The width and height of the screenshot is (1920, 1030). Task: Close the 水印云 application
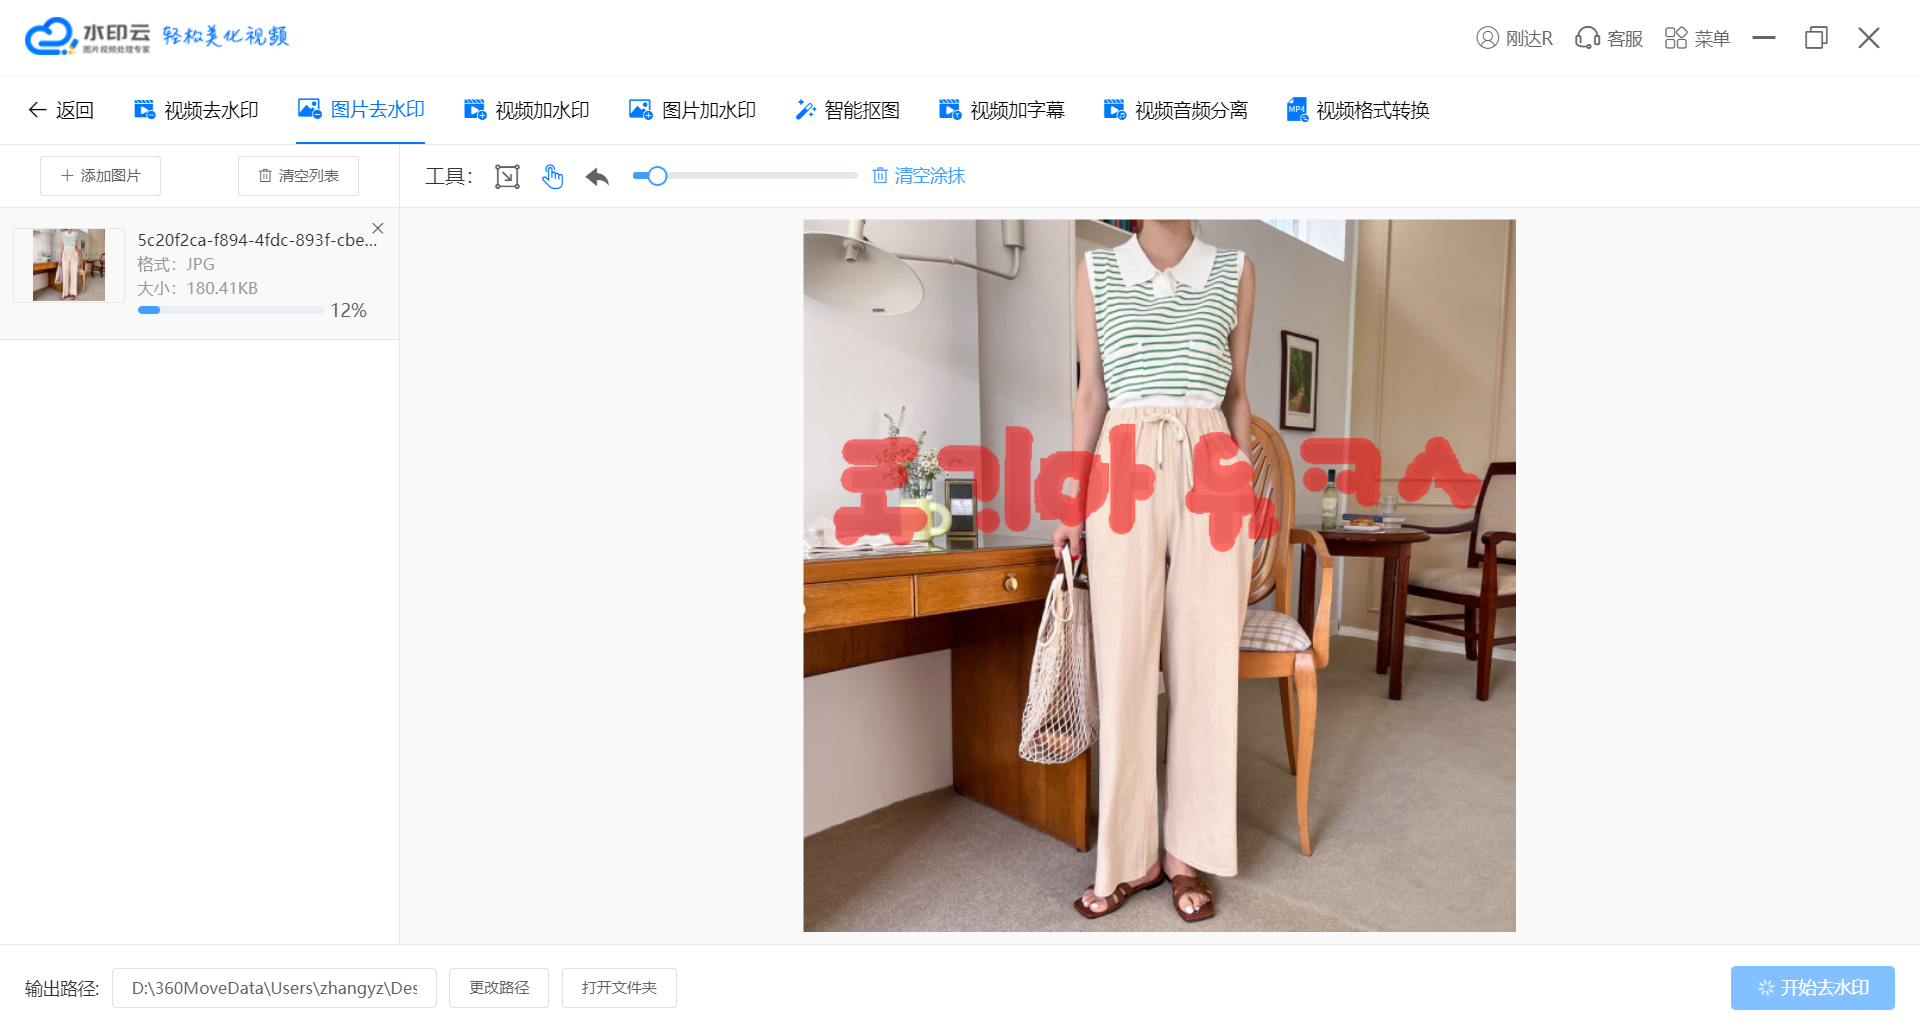point(1869,38)
